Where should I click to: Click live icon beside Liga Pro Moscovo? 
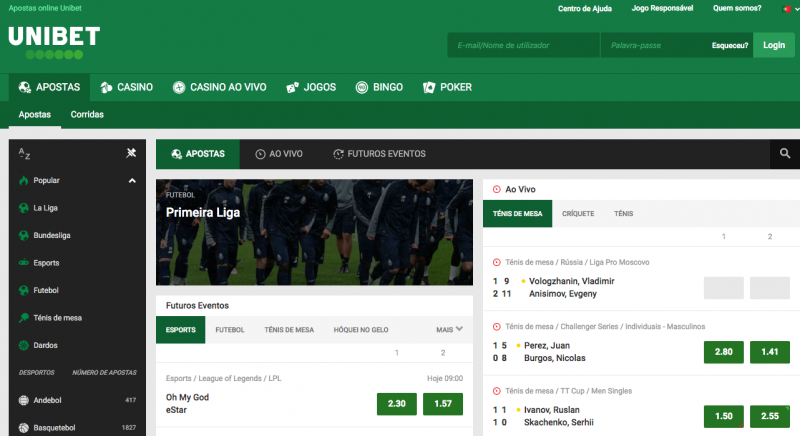pos(496,262)
